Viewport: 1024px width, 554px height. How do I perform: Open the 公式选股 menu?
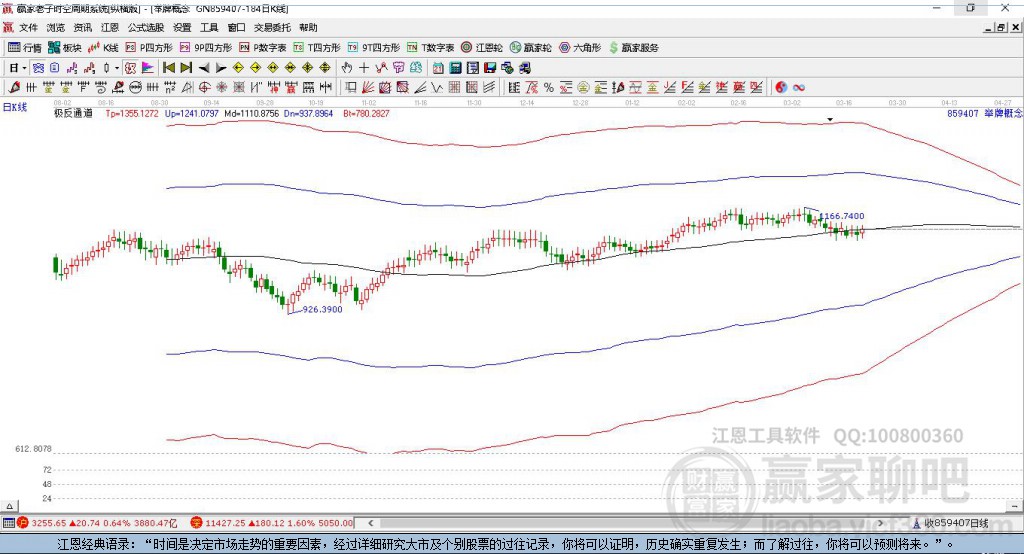coord(146,27)
